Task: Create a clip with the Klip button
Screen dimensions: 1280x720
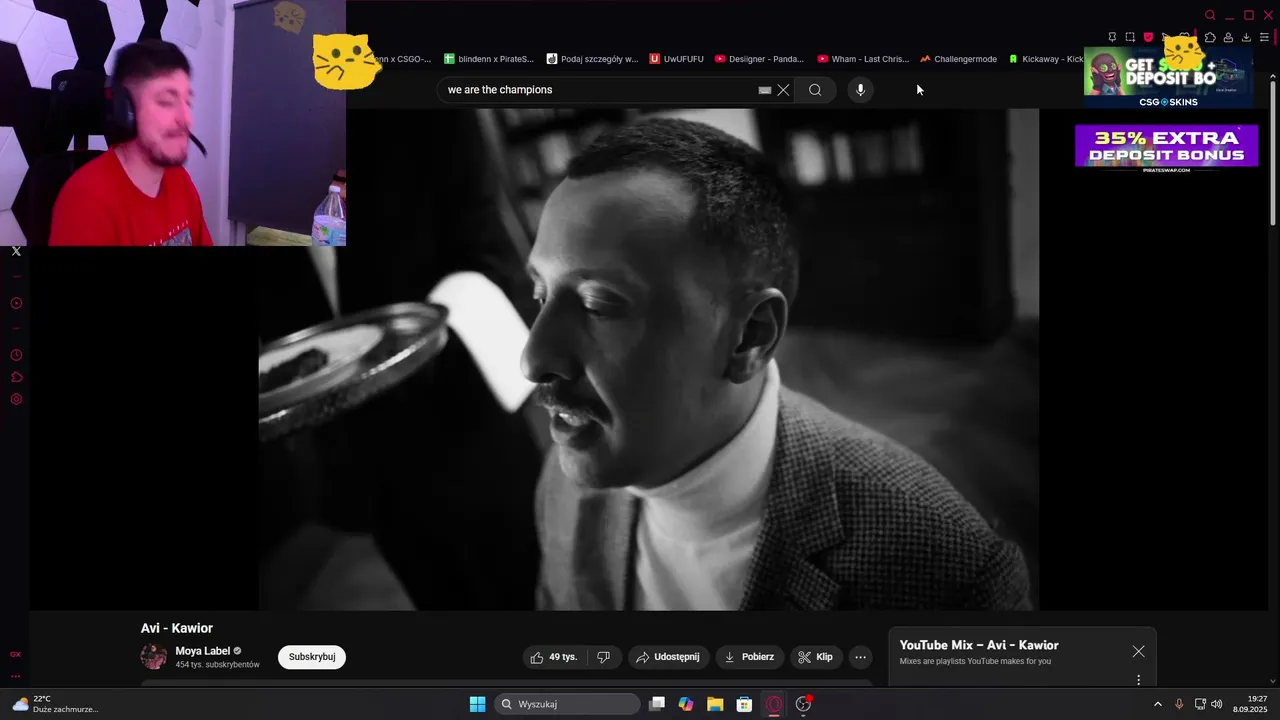Action: [815, 657]
